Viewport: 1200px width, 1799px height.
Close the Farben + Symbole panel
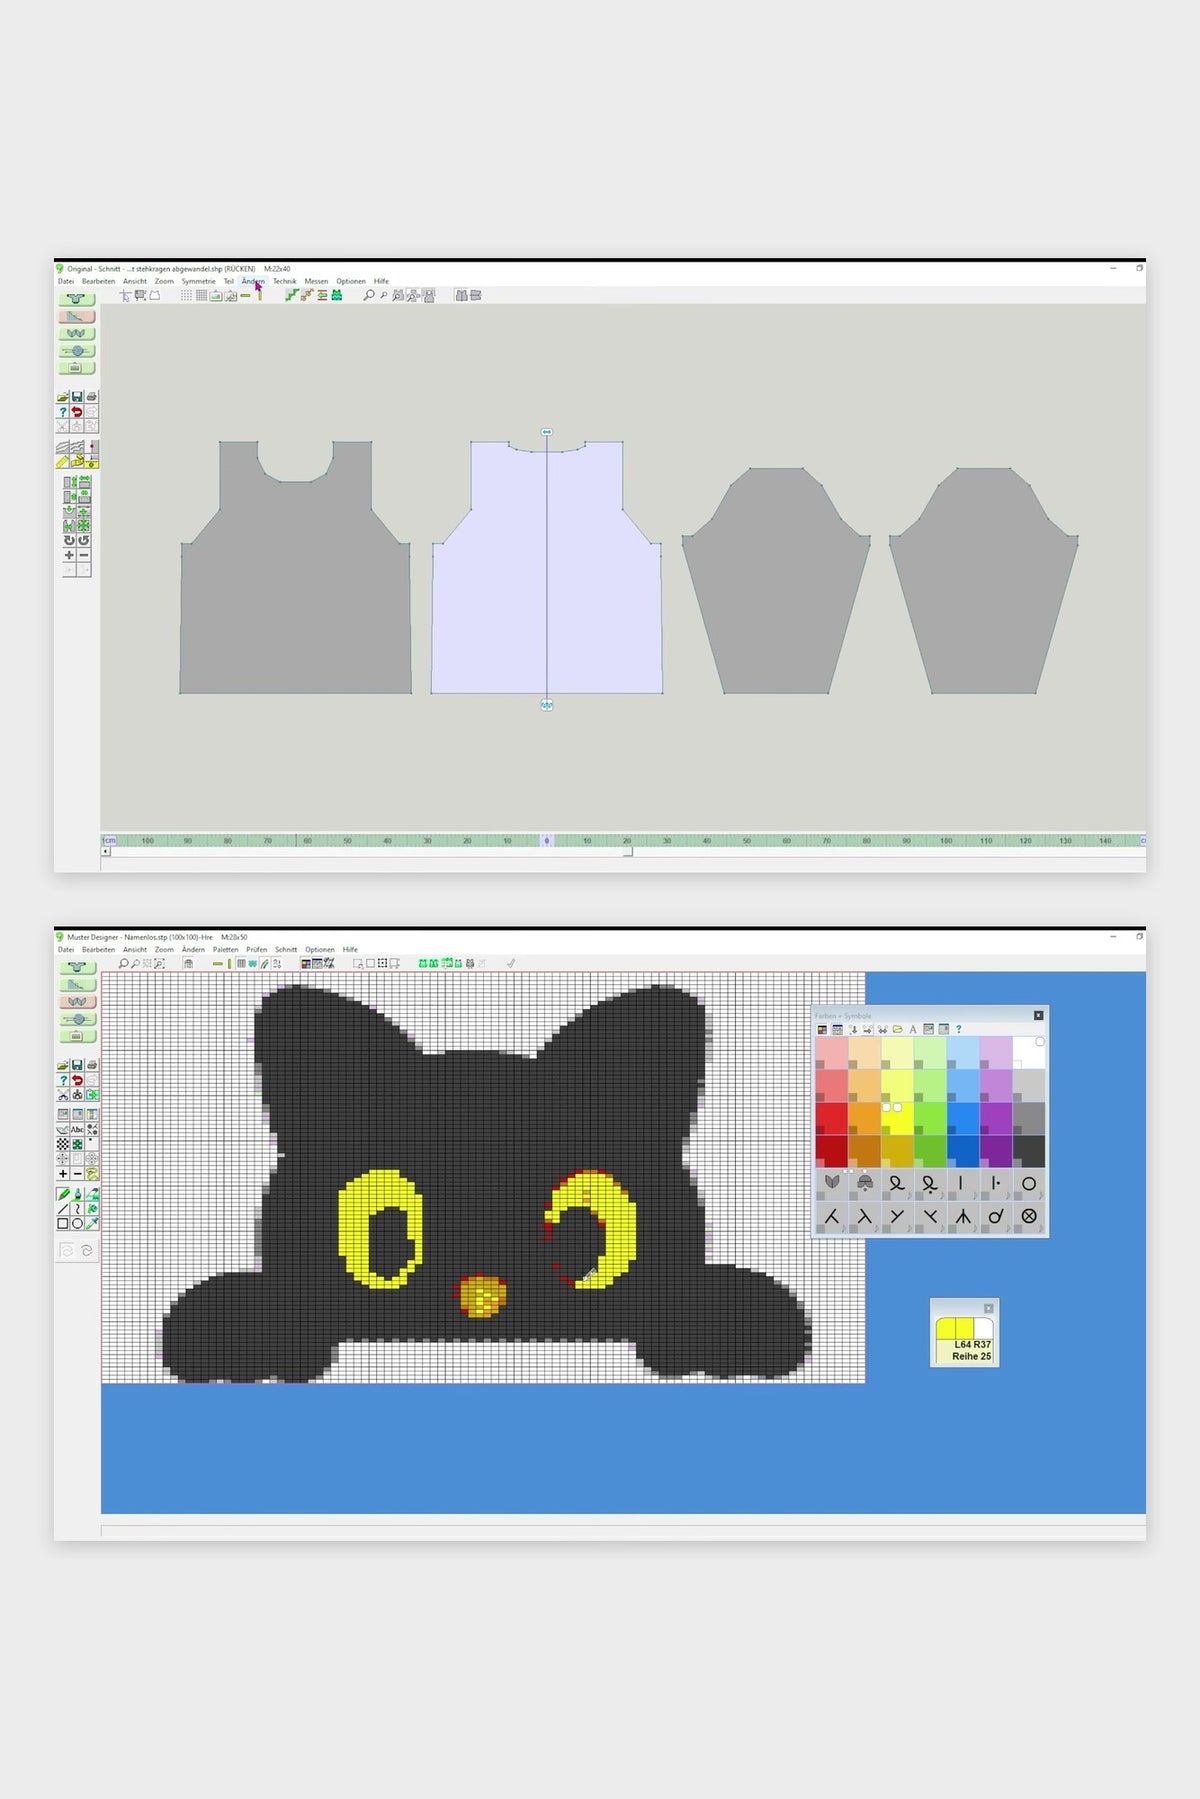(x=1038, y=1015)
